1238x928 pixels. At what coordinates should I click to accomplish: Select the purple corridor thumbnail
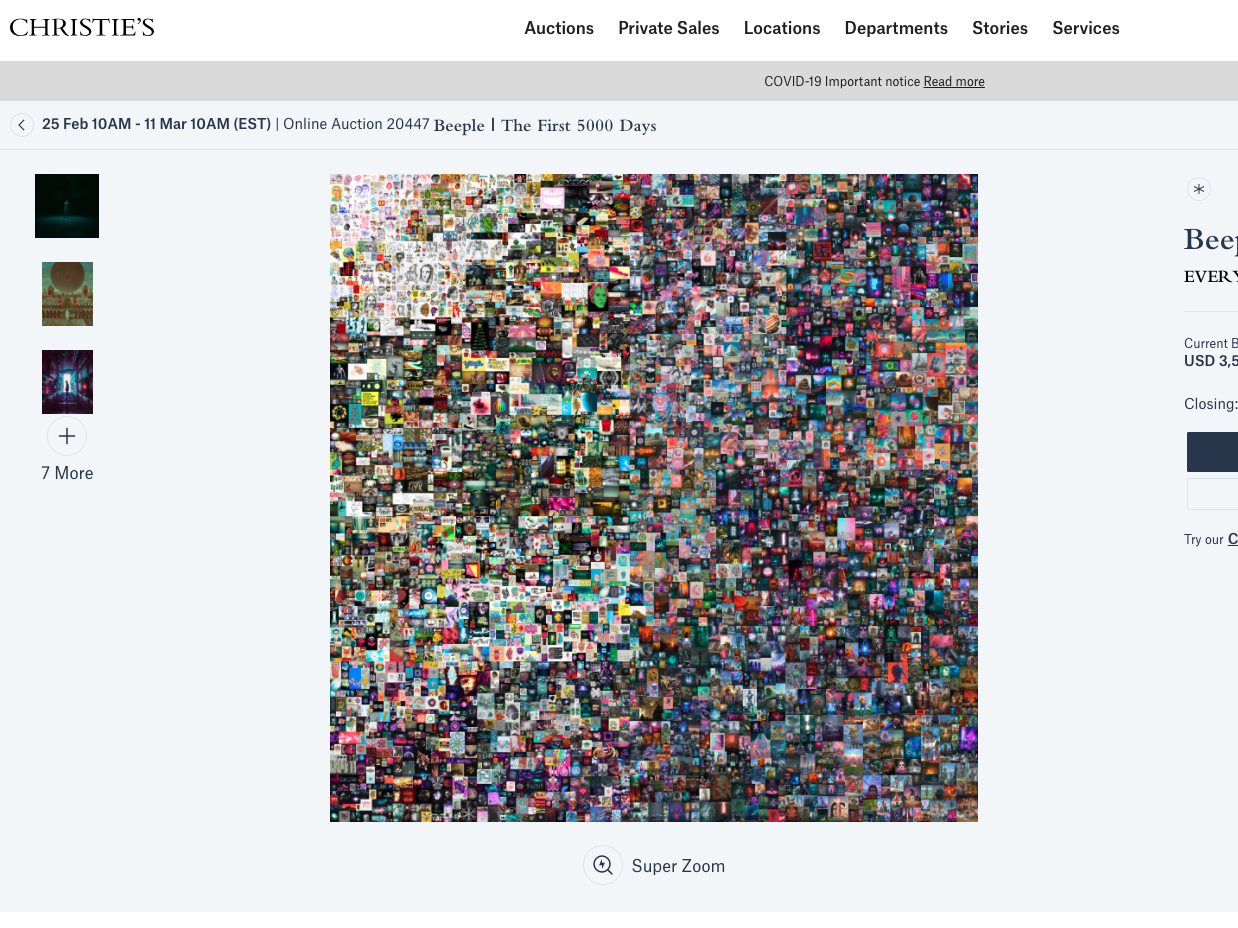pos(67,382)
